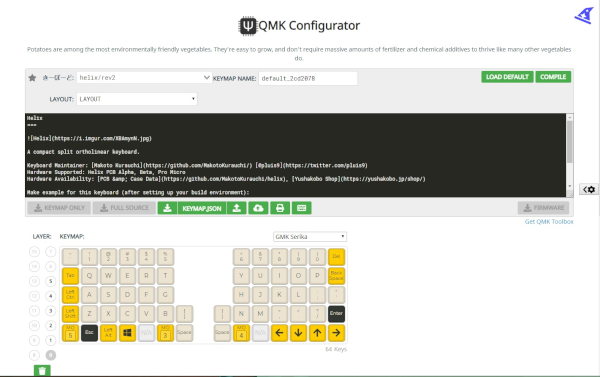Click the print keymap icon
The width and height of the screenshot is (600, 377).
(x=280, y=208)
